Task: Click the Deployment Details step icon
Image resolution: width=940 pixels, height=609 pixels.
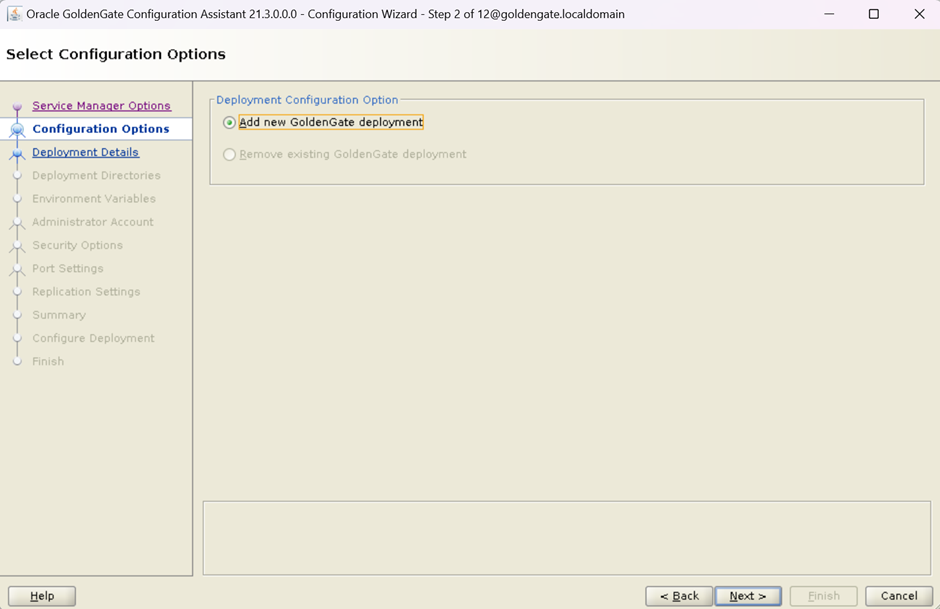Action: (x=17, y=154)
